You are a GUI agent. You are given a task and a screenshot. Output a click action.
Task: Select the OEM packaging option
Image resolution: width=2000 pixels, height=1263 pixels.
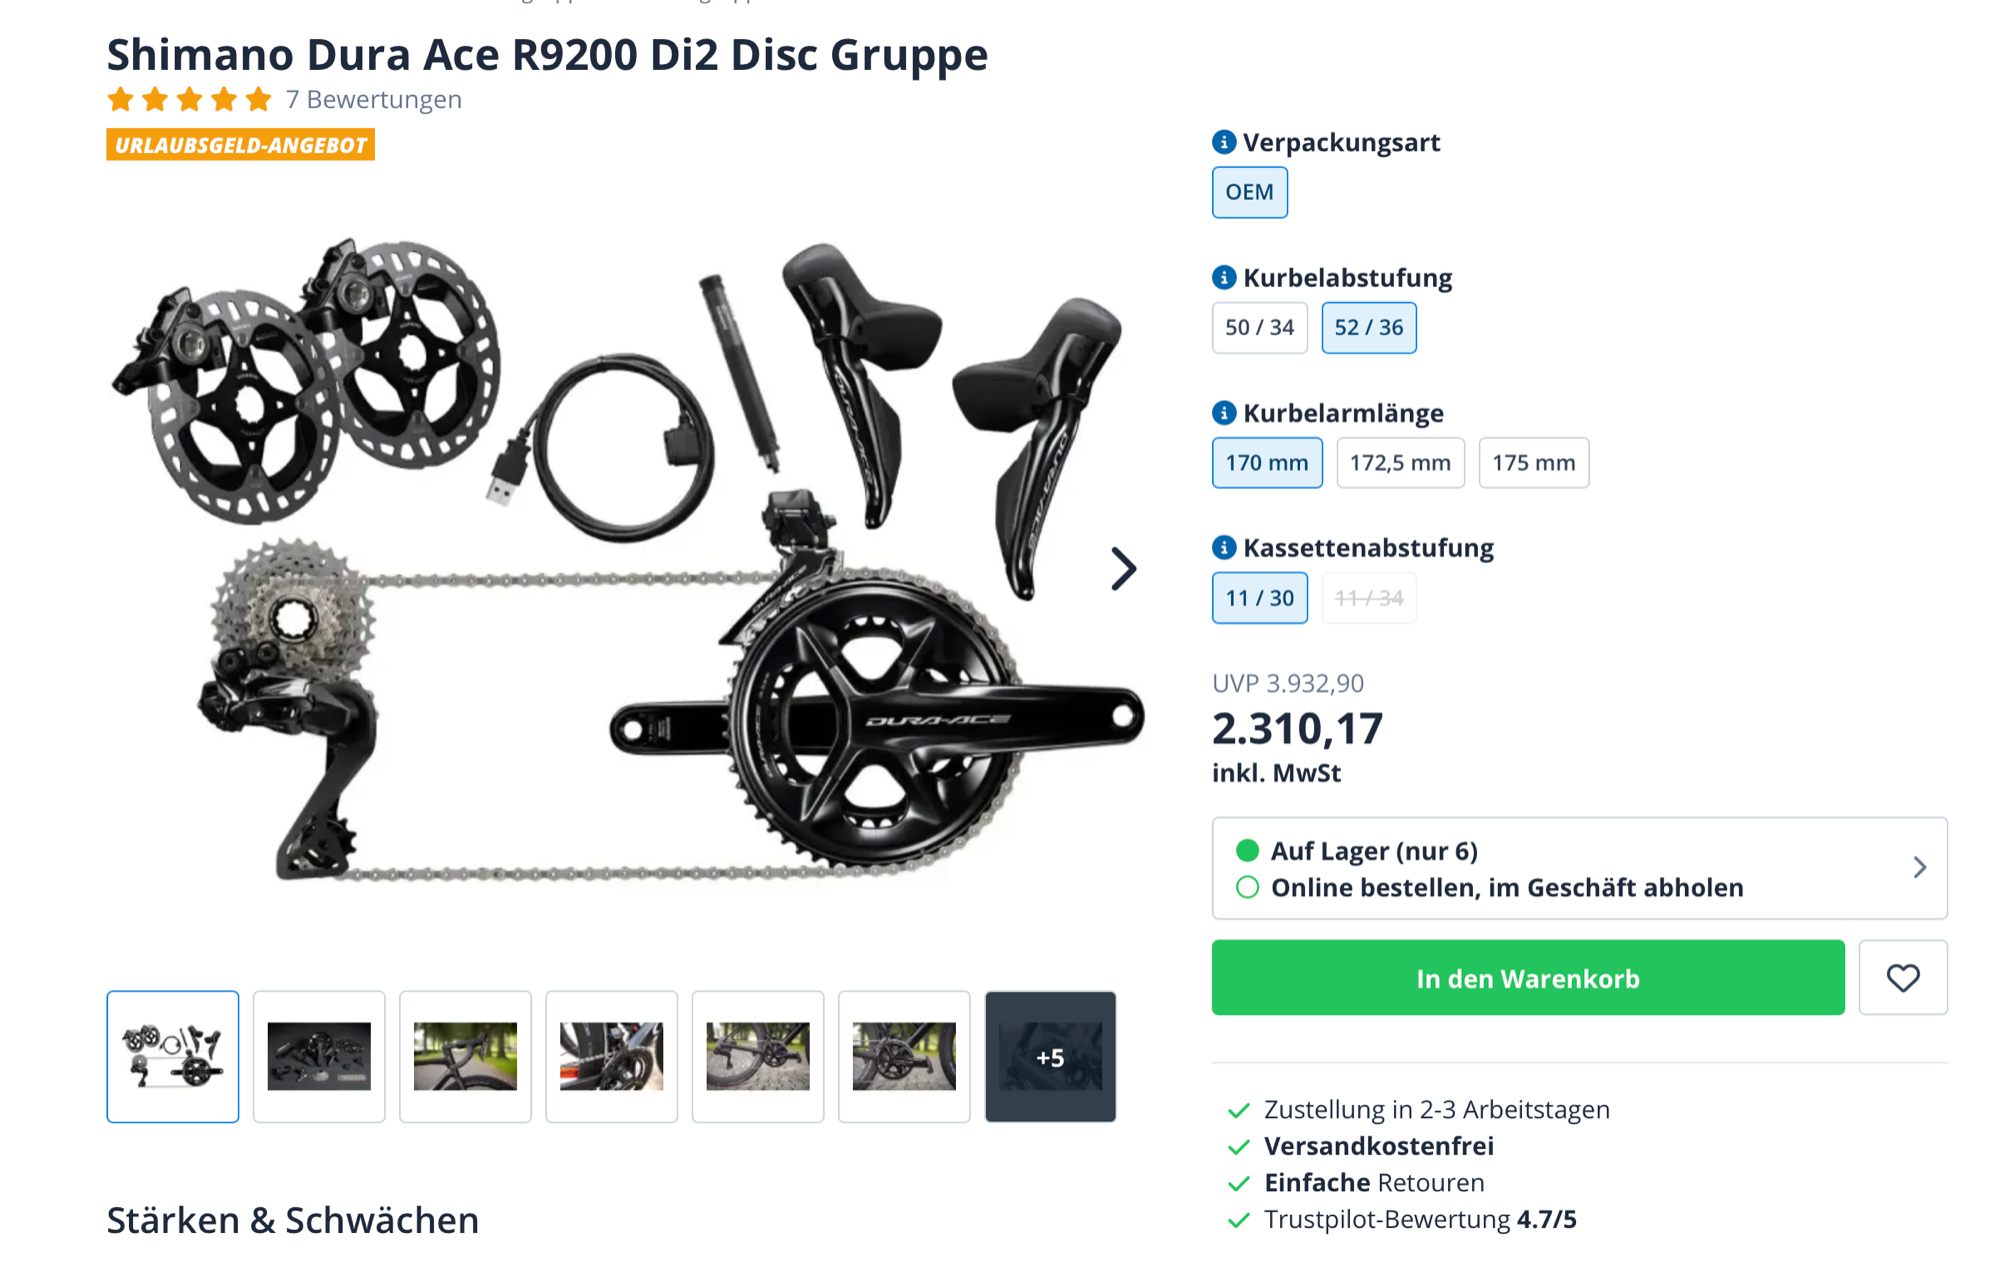pyautogui.click(x=1249, y=192)
